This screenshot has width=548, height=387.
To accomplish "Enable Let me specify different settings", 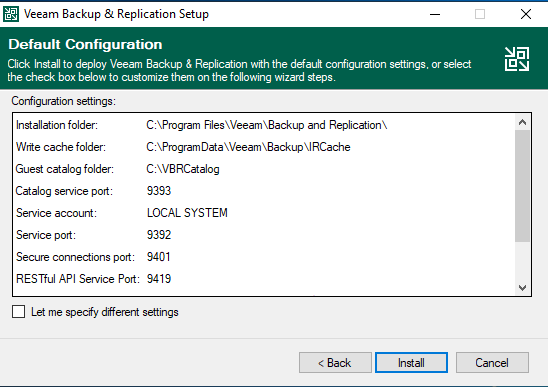I will (19, 311).
